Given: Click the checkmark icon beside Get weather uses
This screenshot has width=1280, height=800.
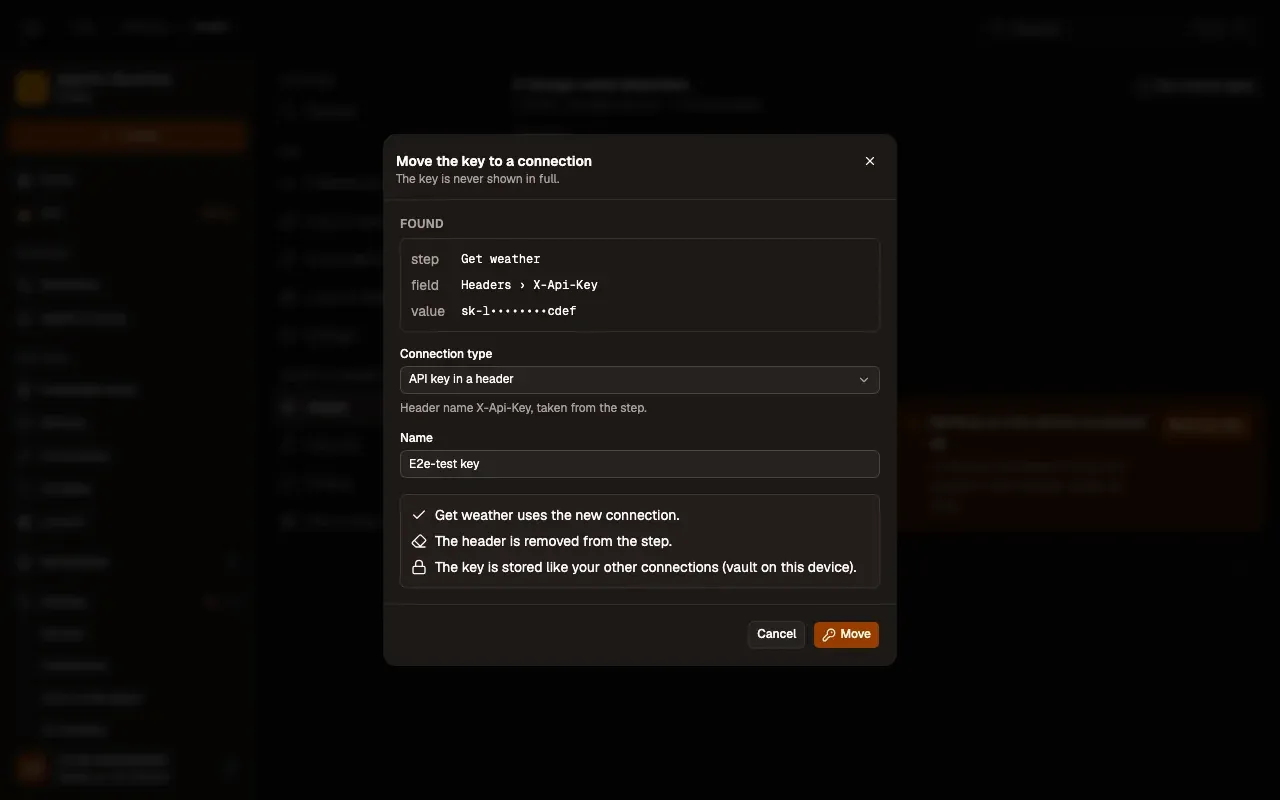Looking at the screenshot, I should (419, 515).
